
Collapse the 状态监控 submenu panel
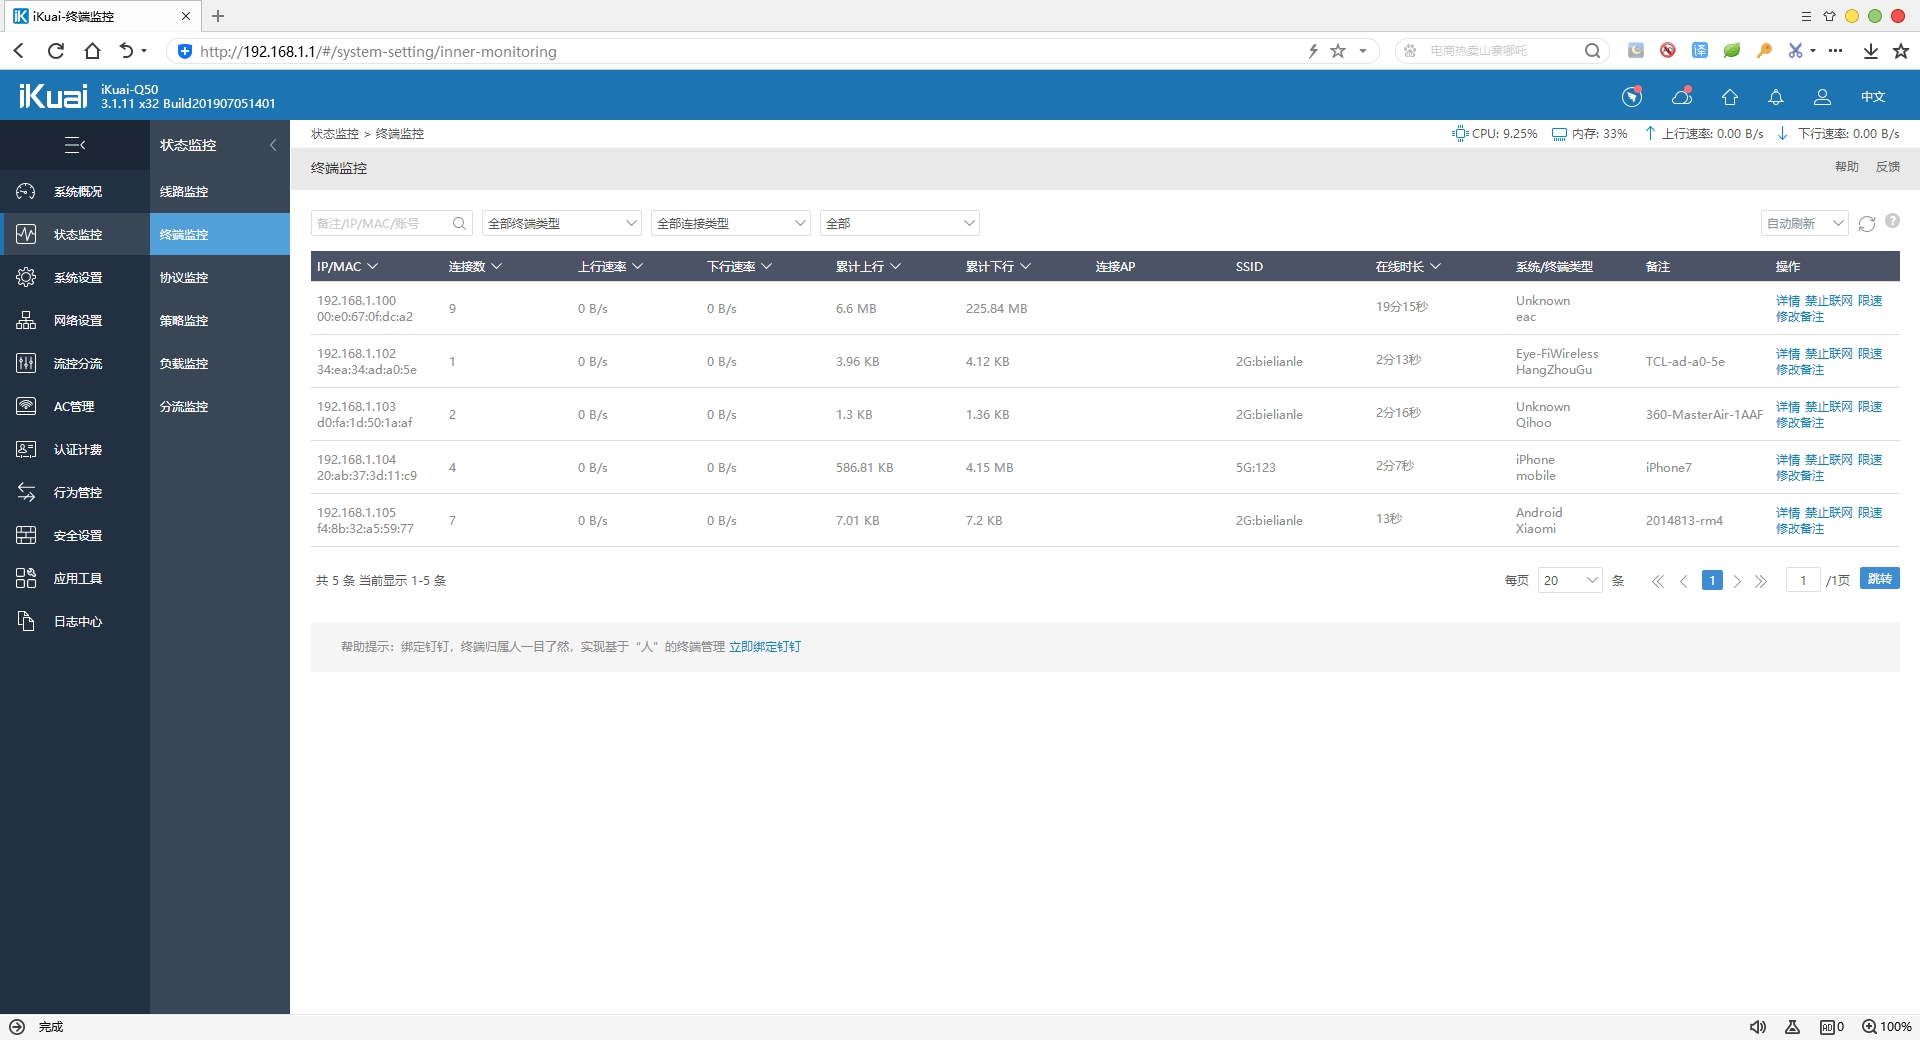coord(272,145)
